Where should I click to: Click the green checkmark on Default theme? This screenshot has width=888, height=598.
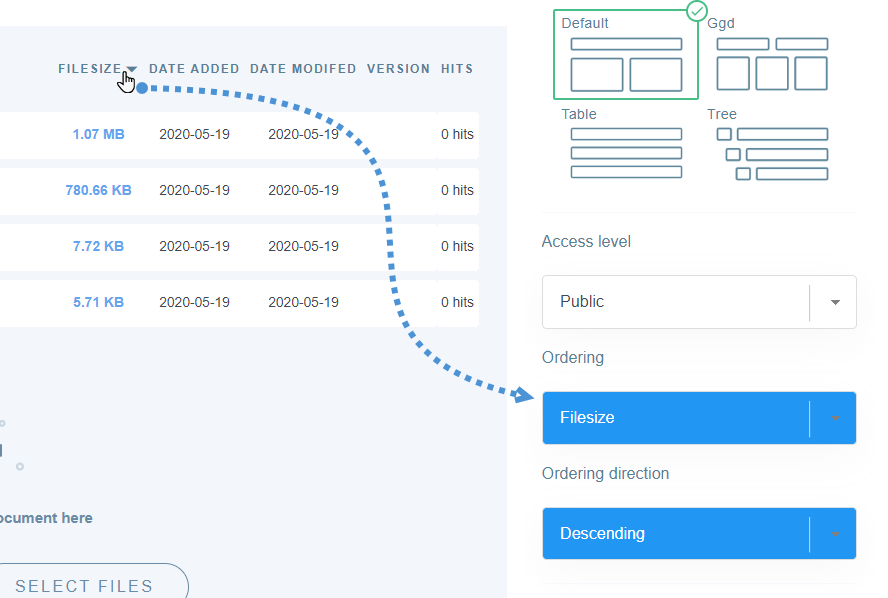pyautogui.click(x=697, y=12)
